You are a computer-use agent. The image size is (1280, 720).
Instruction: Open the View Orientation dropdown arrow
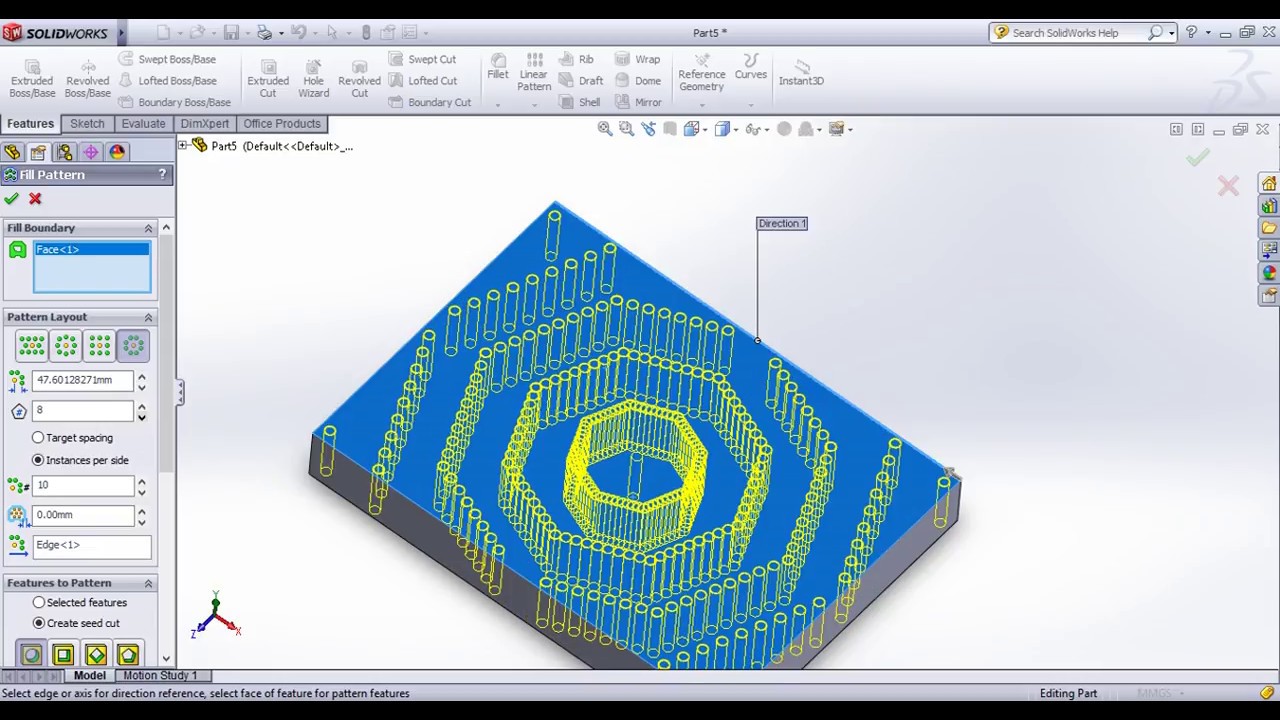click(x=705, y=129)
